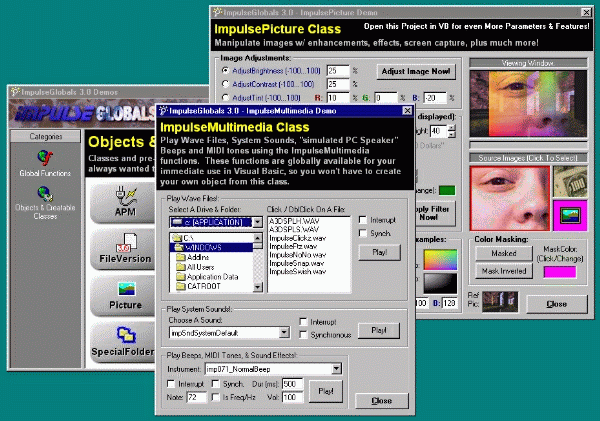
Task: Open the SpecialFolder demo icon button
Action: [123, 342]
